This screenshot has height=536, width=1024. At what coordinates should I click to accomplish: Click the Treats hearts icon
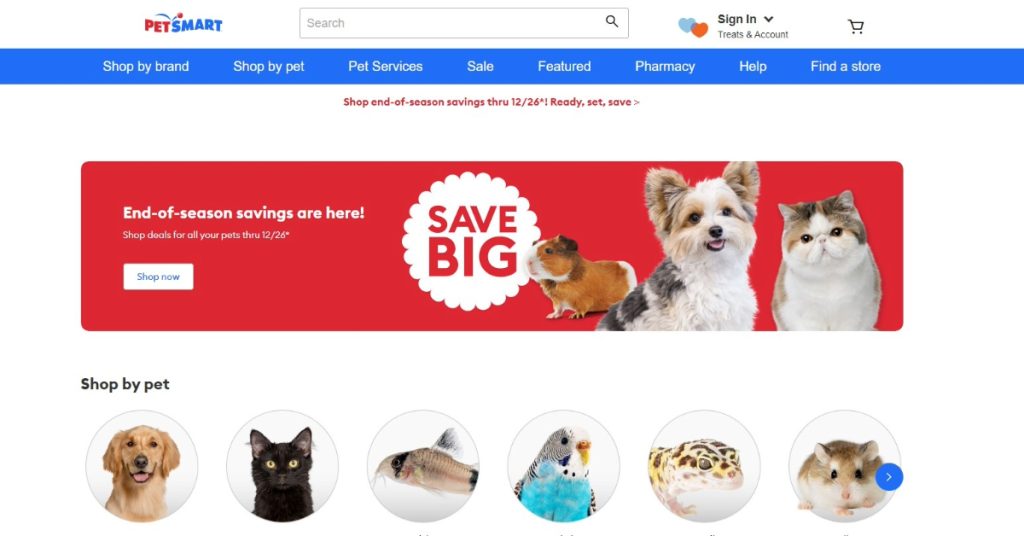coord(693,27)
